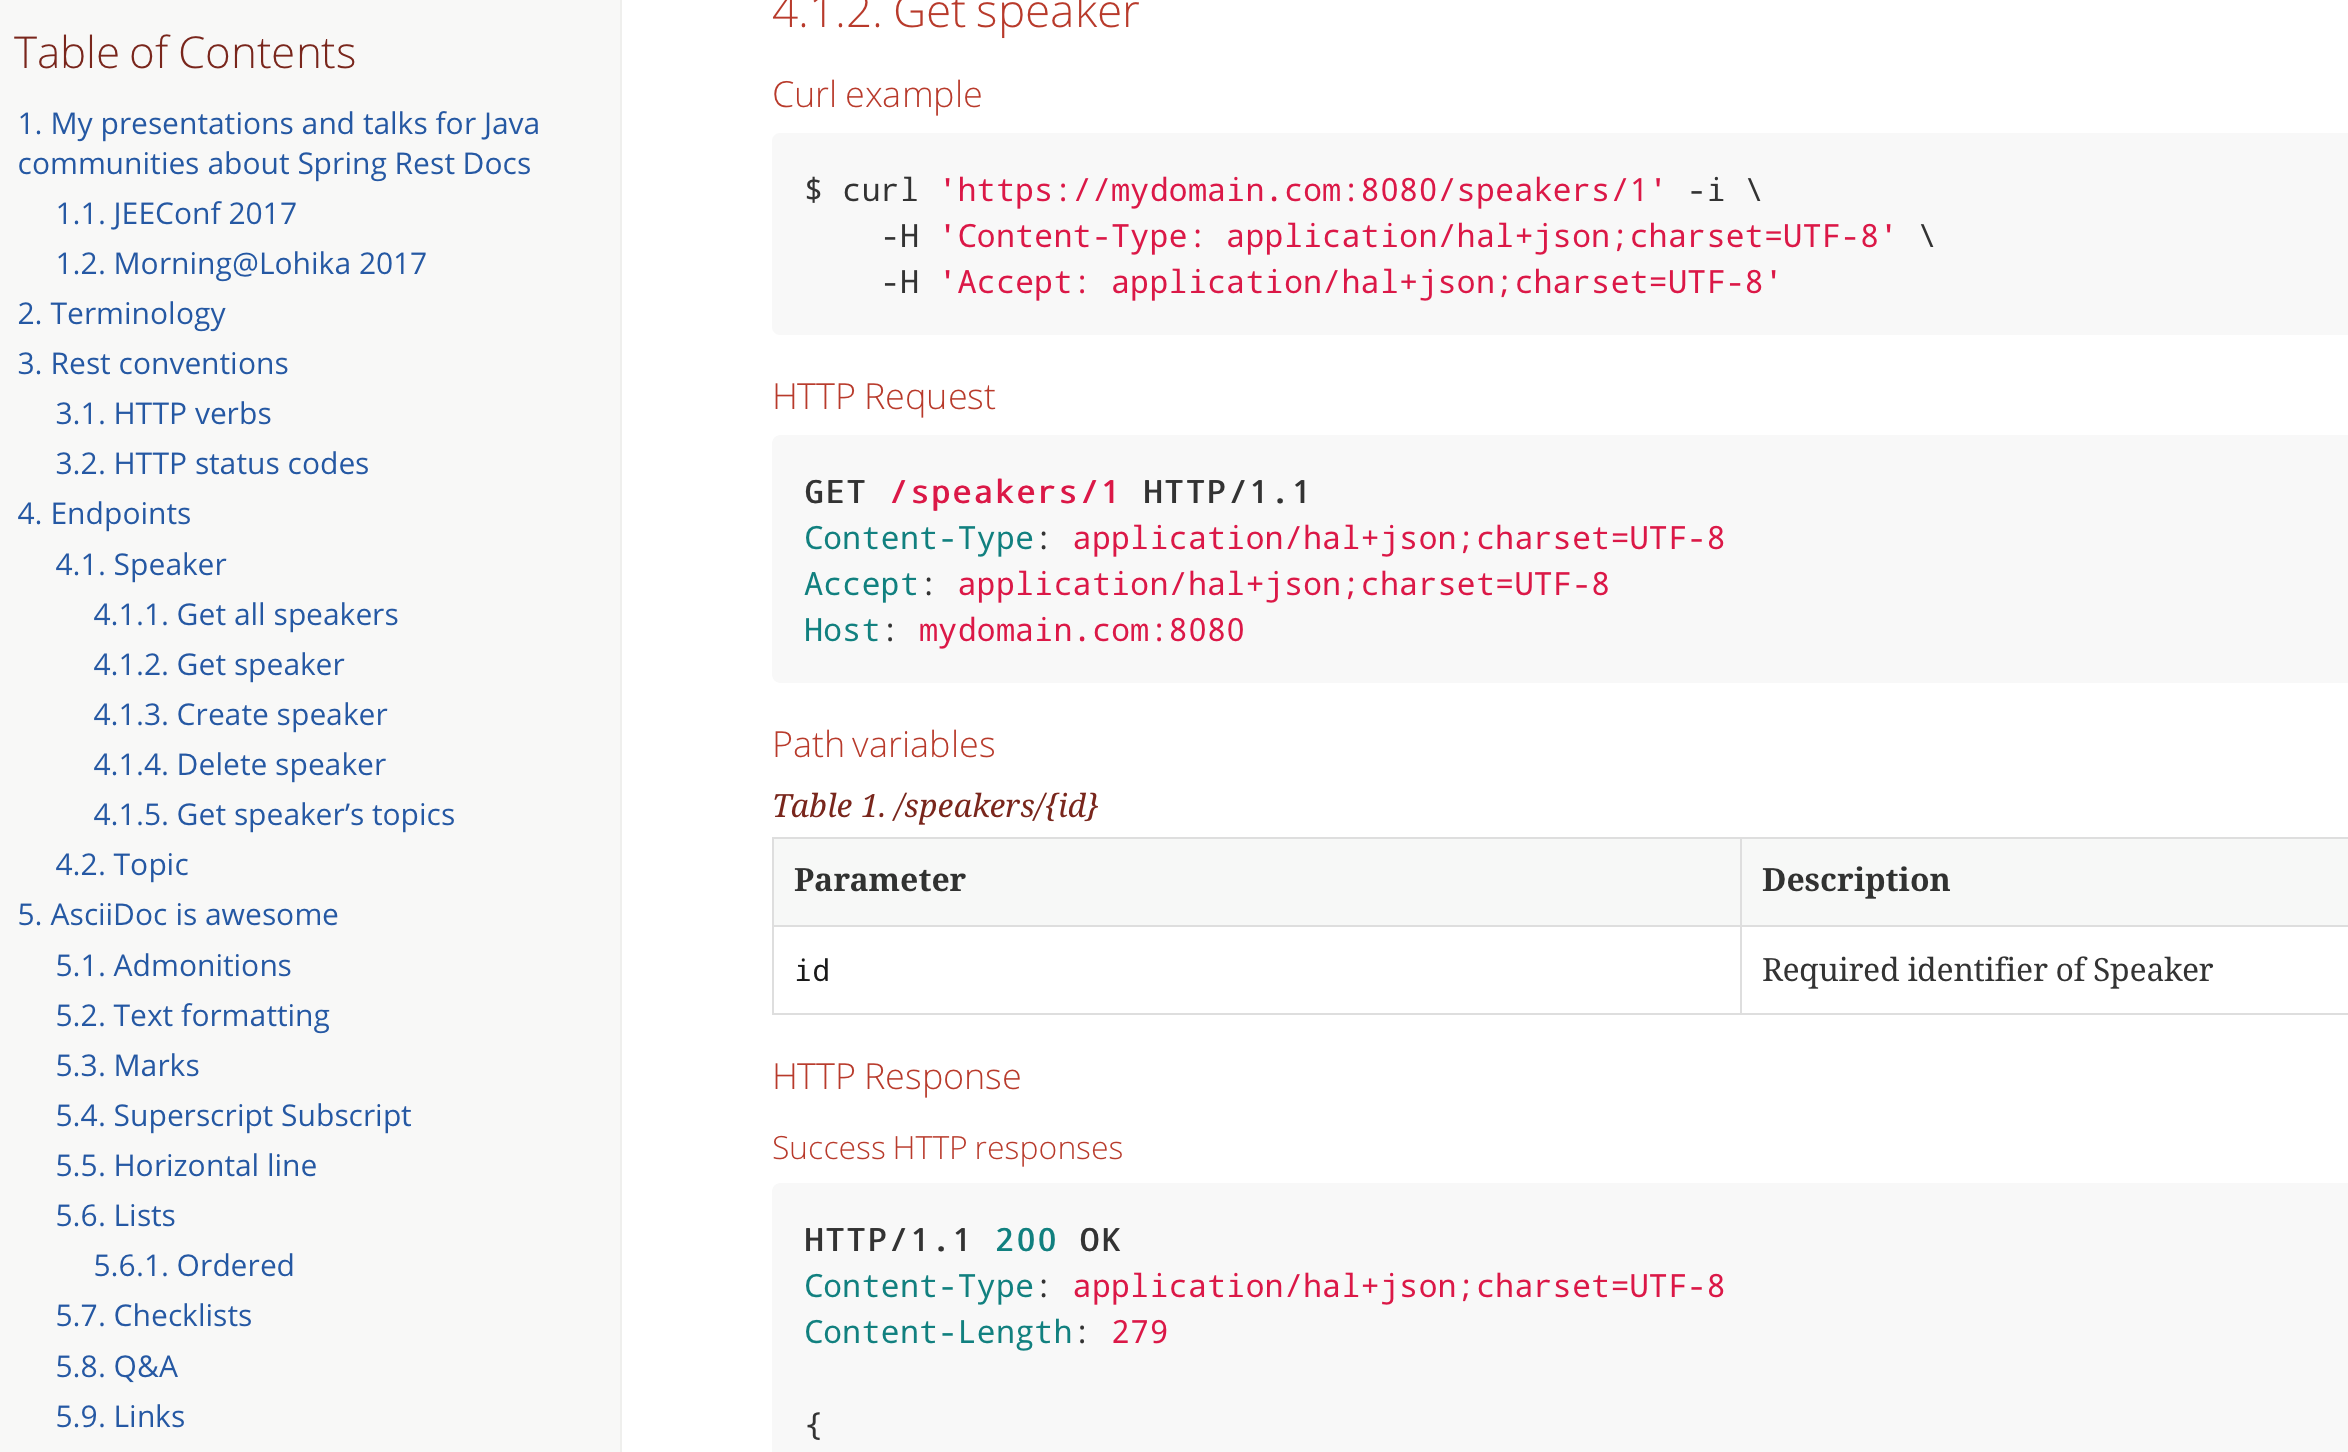
Task: Click the curl 'Content-Type:' header line
Action: coord(1408,236)
